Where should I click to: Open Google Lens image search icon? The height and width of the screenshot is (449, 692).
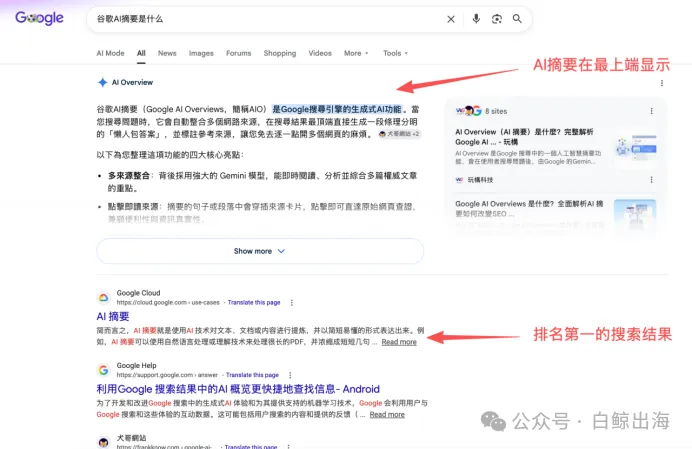496,19
